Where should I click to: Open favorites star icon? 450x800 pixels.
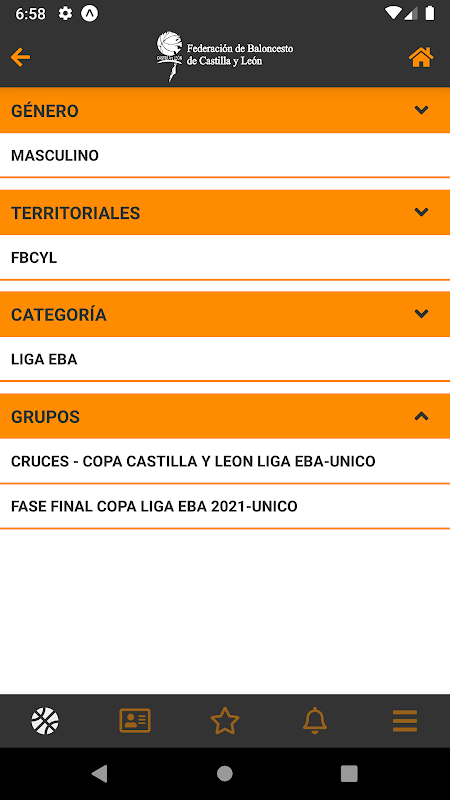pos(225,721)
